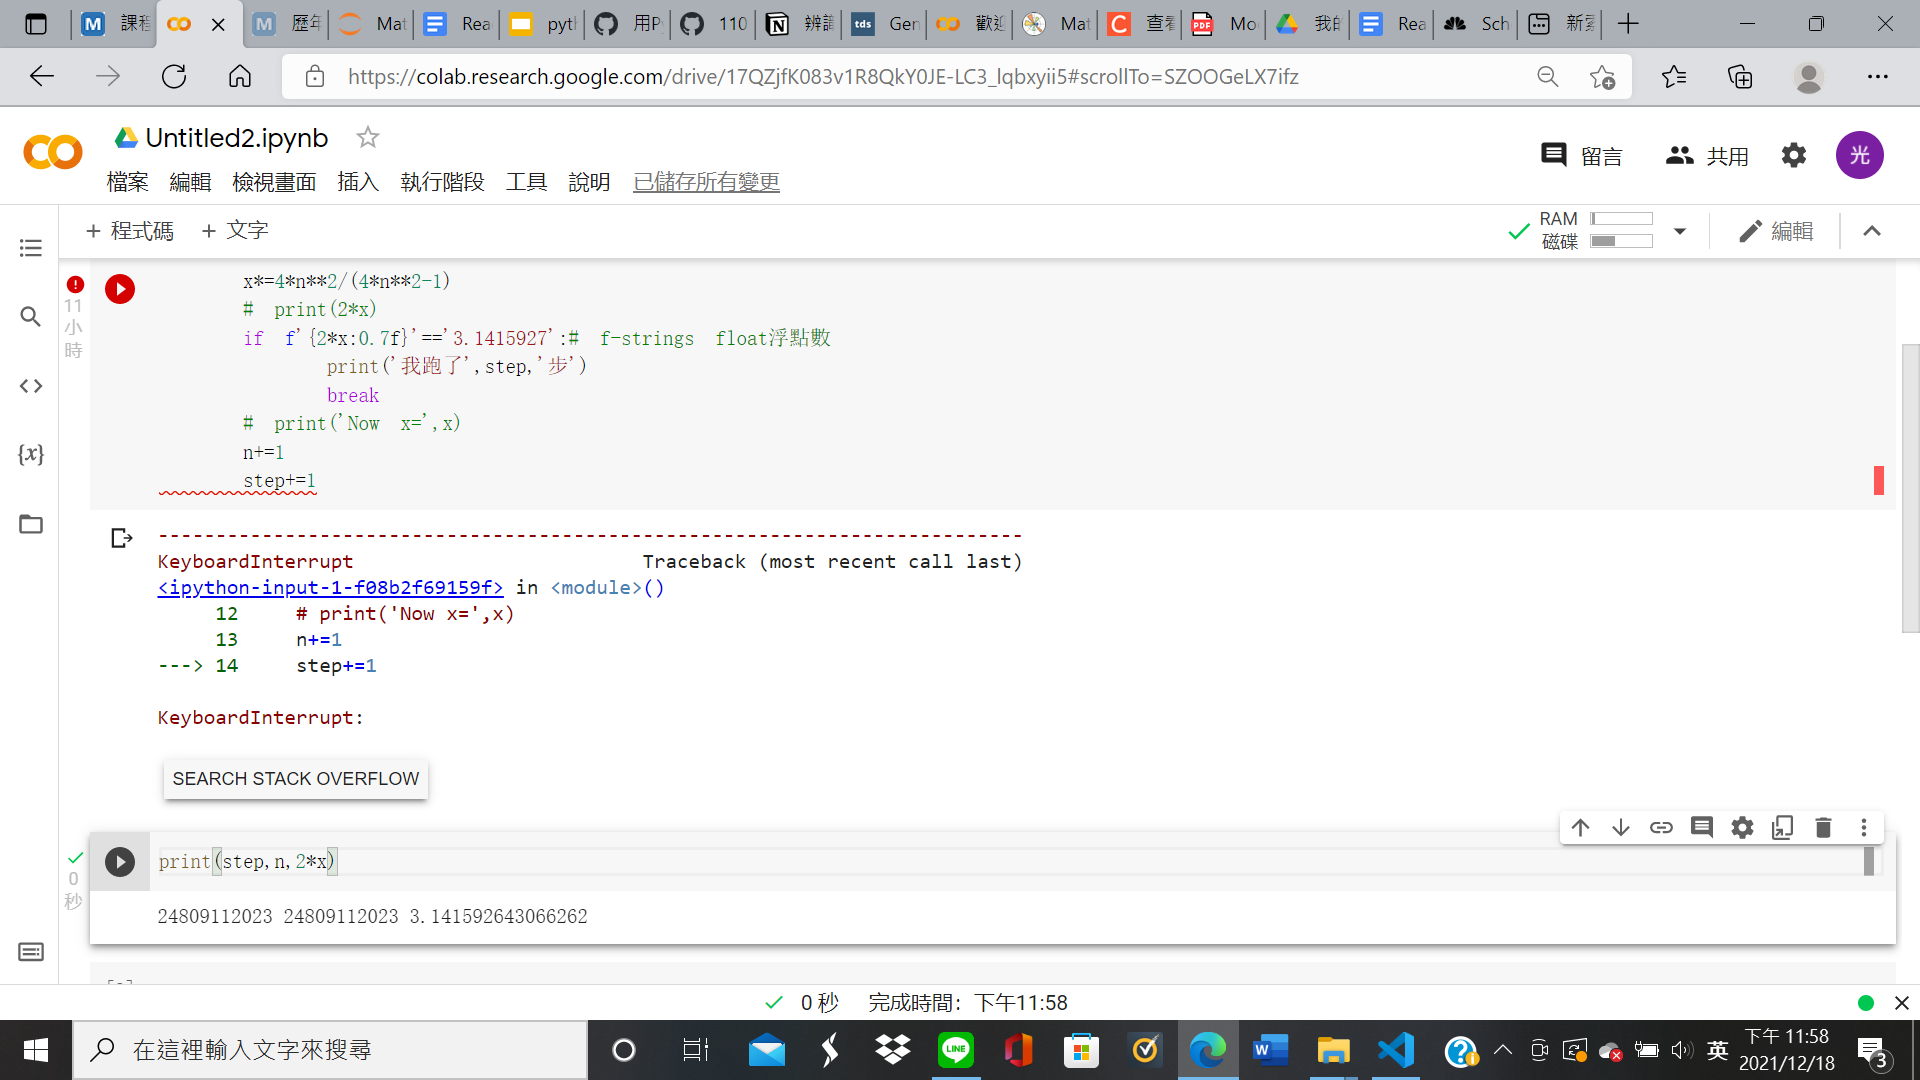The image size is (1920, 1080).
Task: Open the cell editor settings gear
Action: pyautogui.click(x=1742, y=827)
